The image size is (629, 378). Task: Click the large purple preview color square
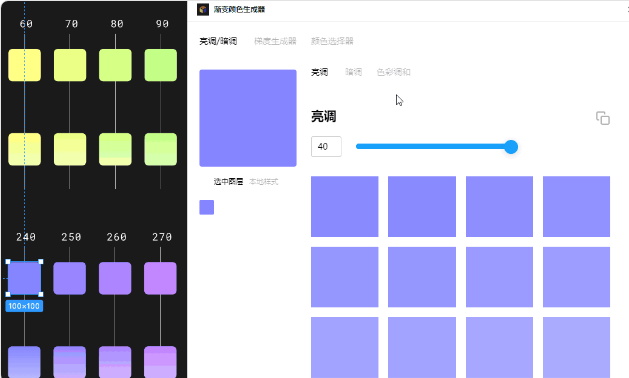[248, 118]
